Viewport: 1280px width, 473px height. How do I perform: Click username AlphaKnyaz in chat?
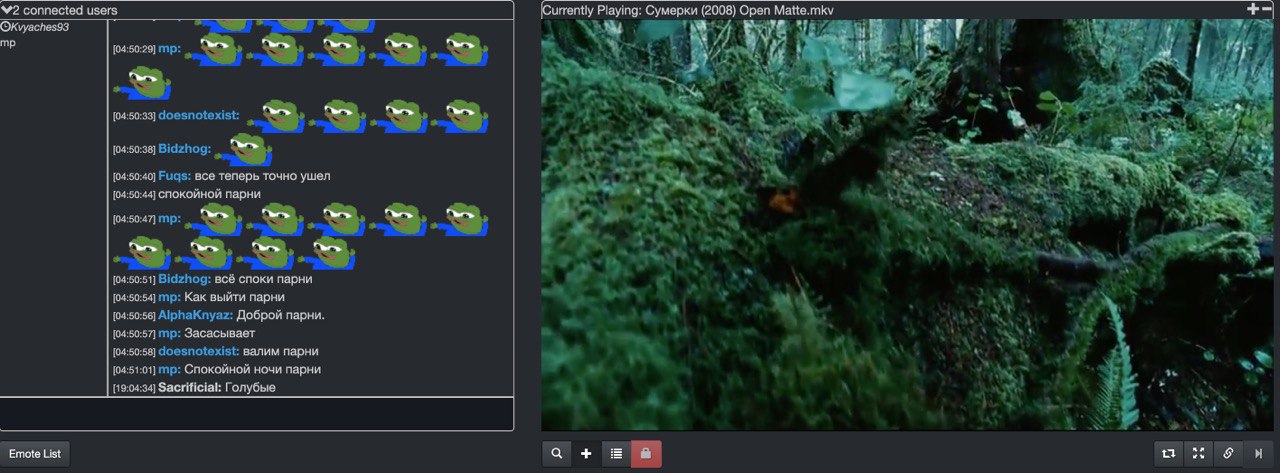[x=196, y=315]
